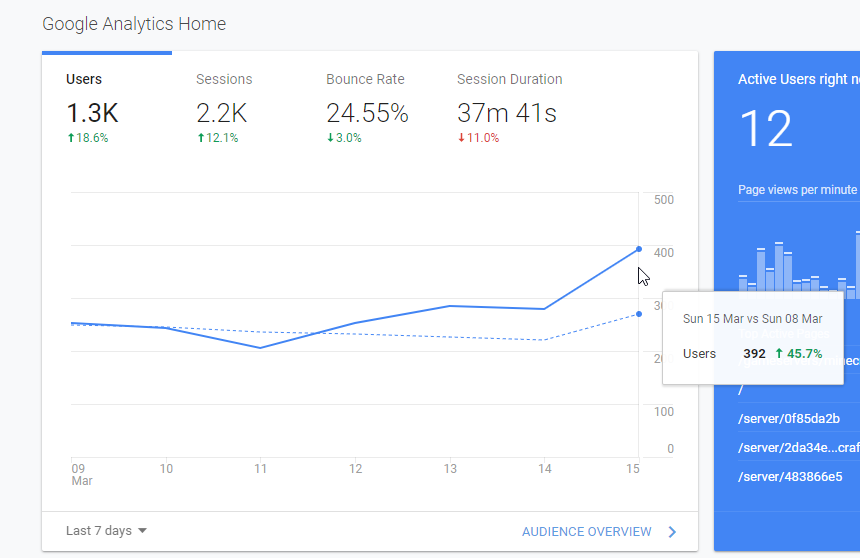
Task: Click the right chevron beside Audience Overview
Action: pyautogui.click(x=672, y=532)
